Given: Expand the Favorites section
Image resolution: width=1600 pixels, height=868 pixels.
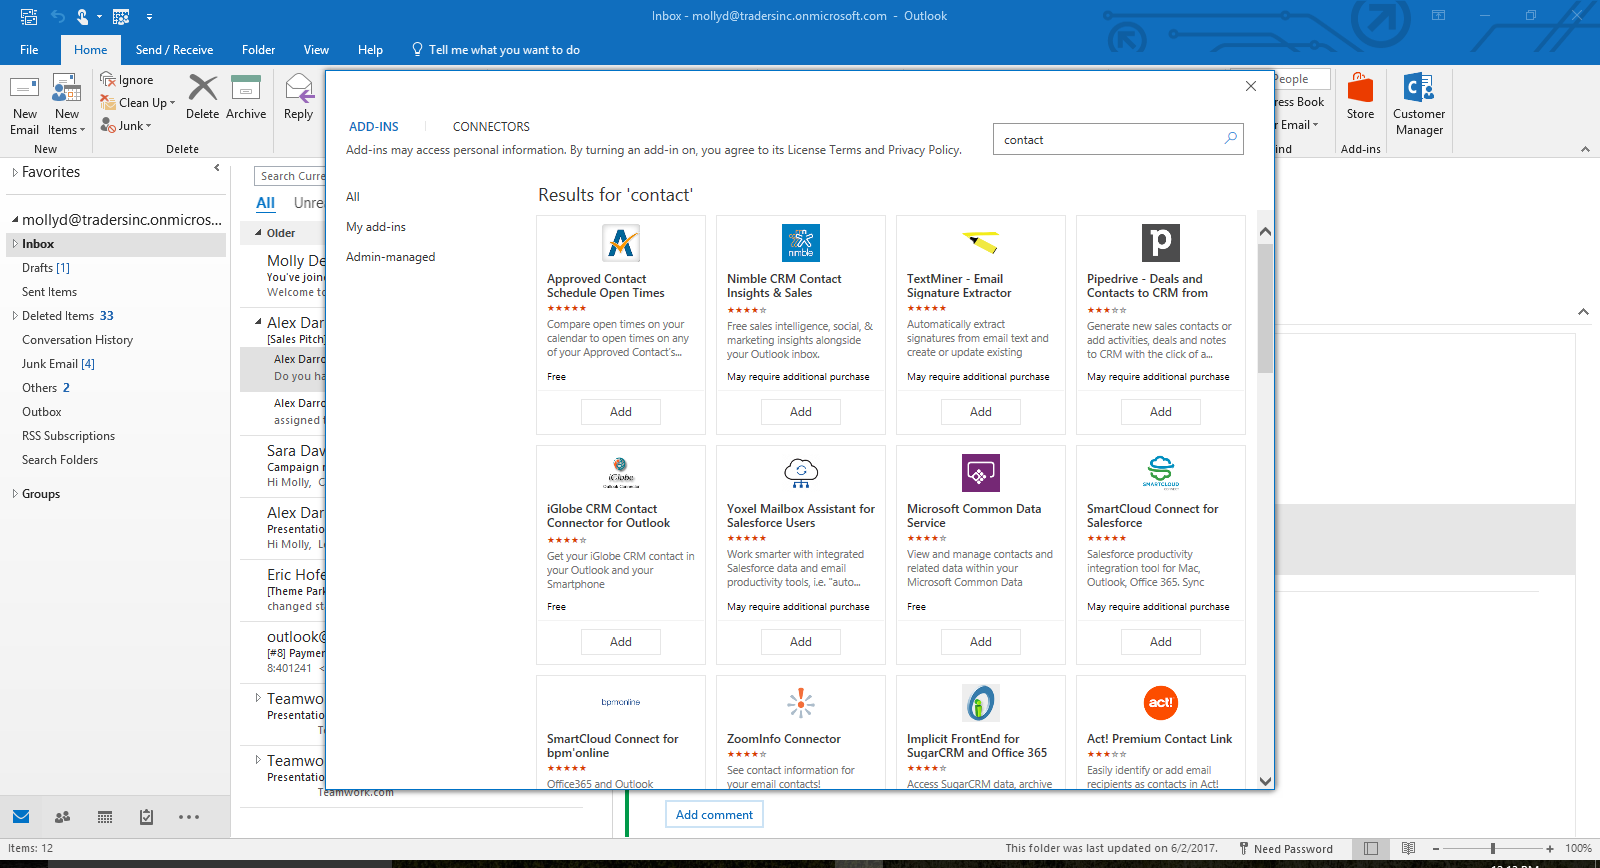Looking at the screenshot, I should (x=15, y=172).
